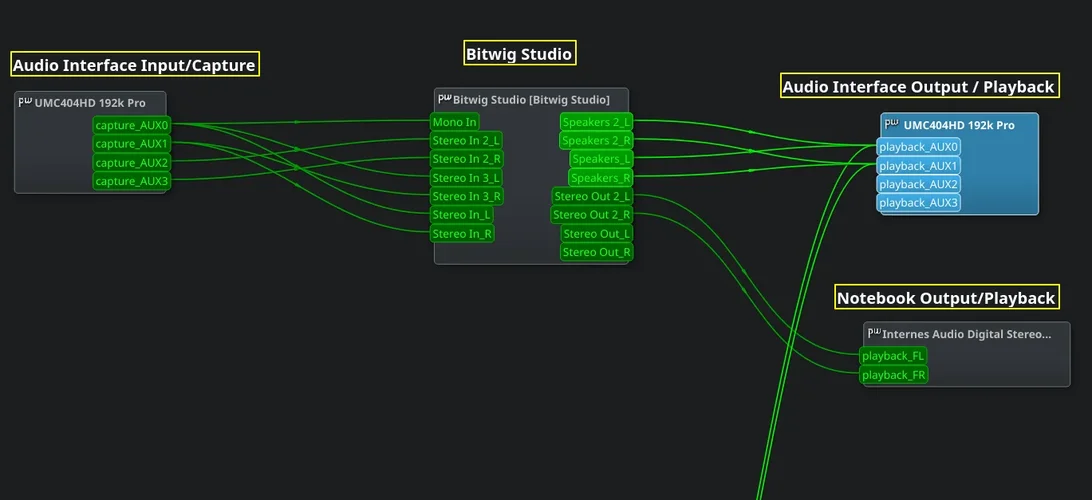Image resolution: width=1092 pixels, height=500 pixels.
Task: Select the Speakers 2_L output port
Action: (x=596, y=122)
